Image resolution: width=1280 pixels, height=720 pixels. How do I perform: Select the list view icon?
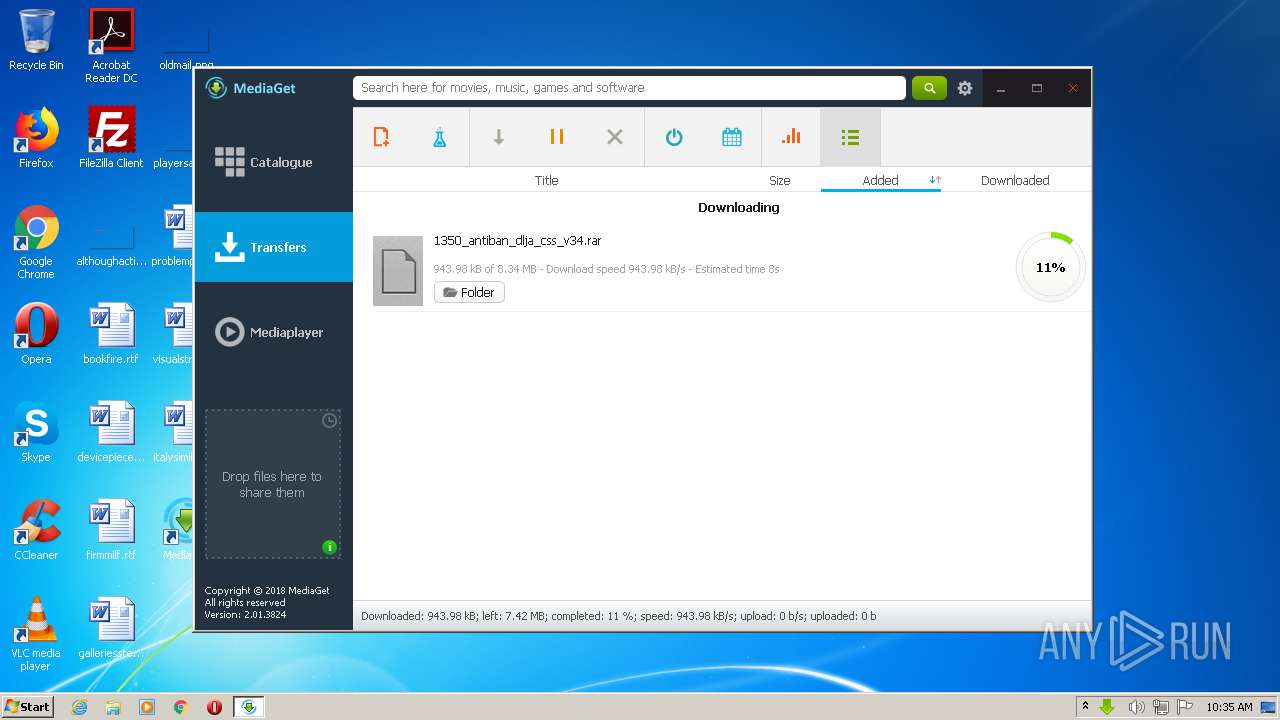(850, 137)
